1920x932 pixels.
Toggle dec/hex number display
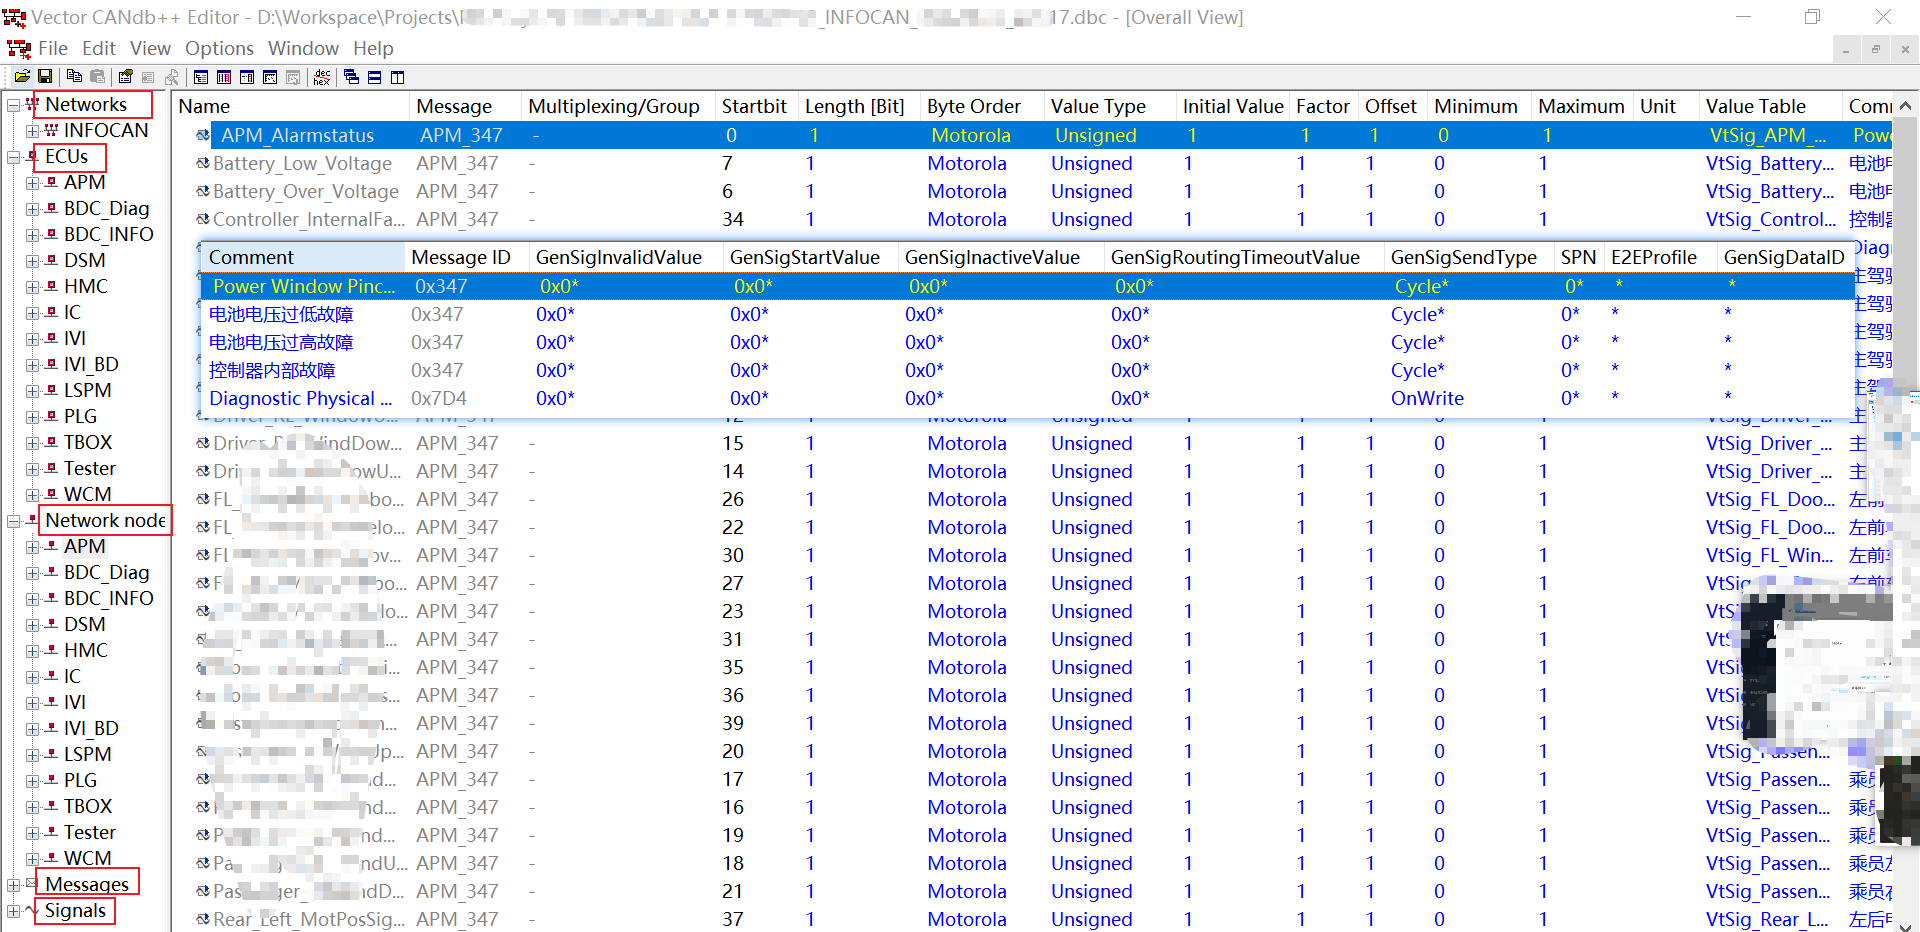(322, 77)
